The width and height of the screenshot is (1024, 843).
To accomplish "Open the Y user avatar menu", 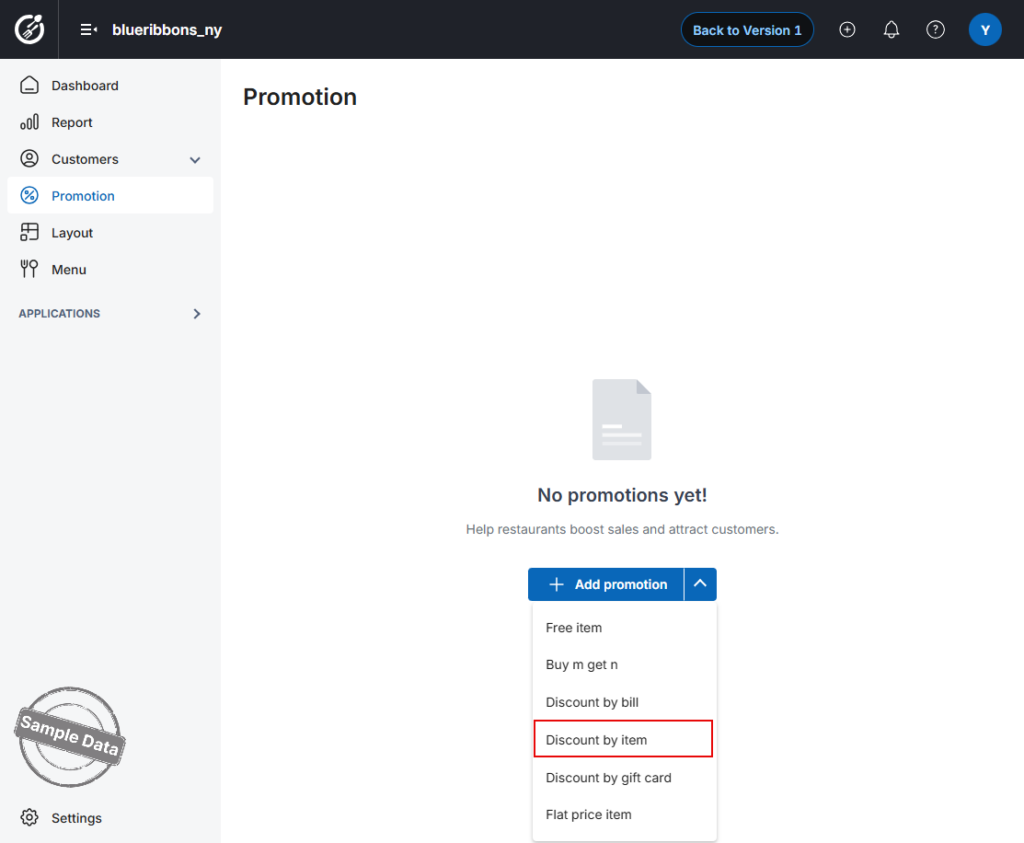I will coord(985,29).
